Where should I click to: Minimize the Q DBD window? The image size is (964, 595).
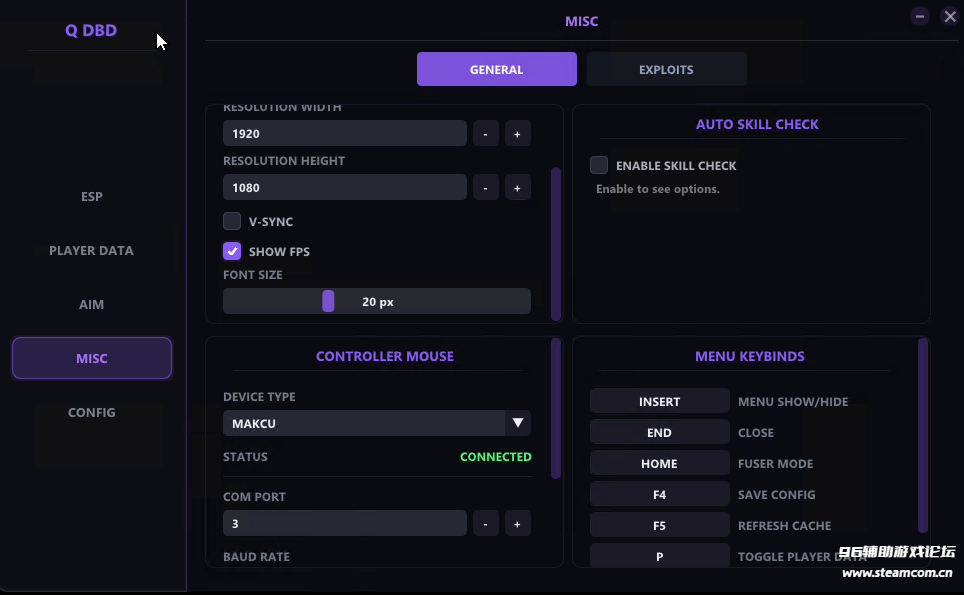[920, 17]
